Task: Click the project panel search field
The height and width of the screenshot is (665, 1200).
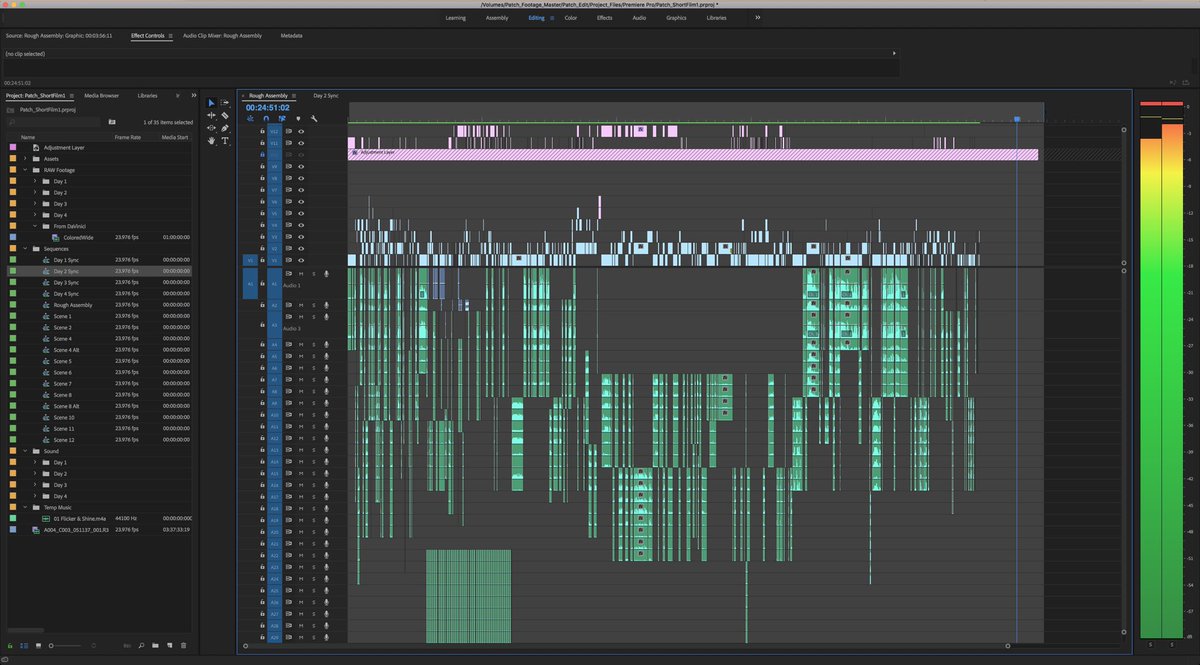Action: pyautogui.click(x=54, y=122)
